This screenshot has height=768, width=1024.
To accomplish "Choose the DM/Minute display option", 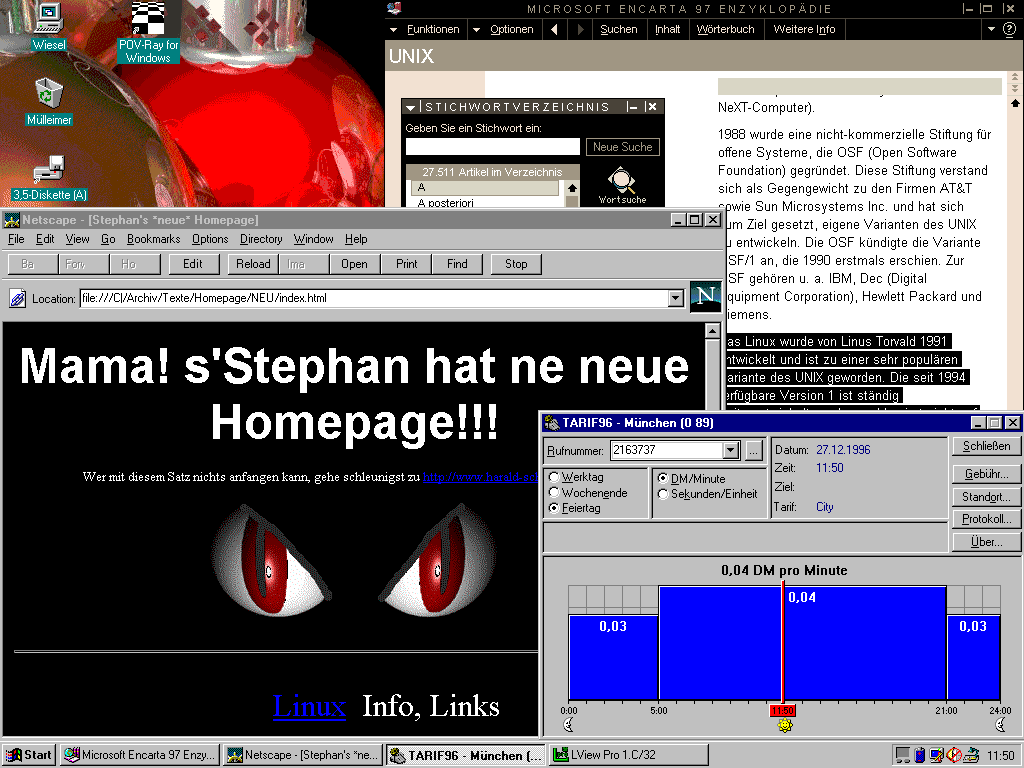I will click(x=663, y=479).
